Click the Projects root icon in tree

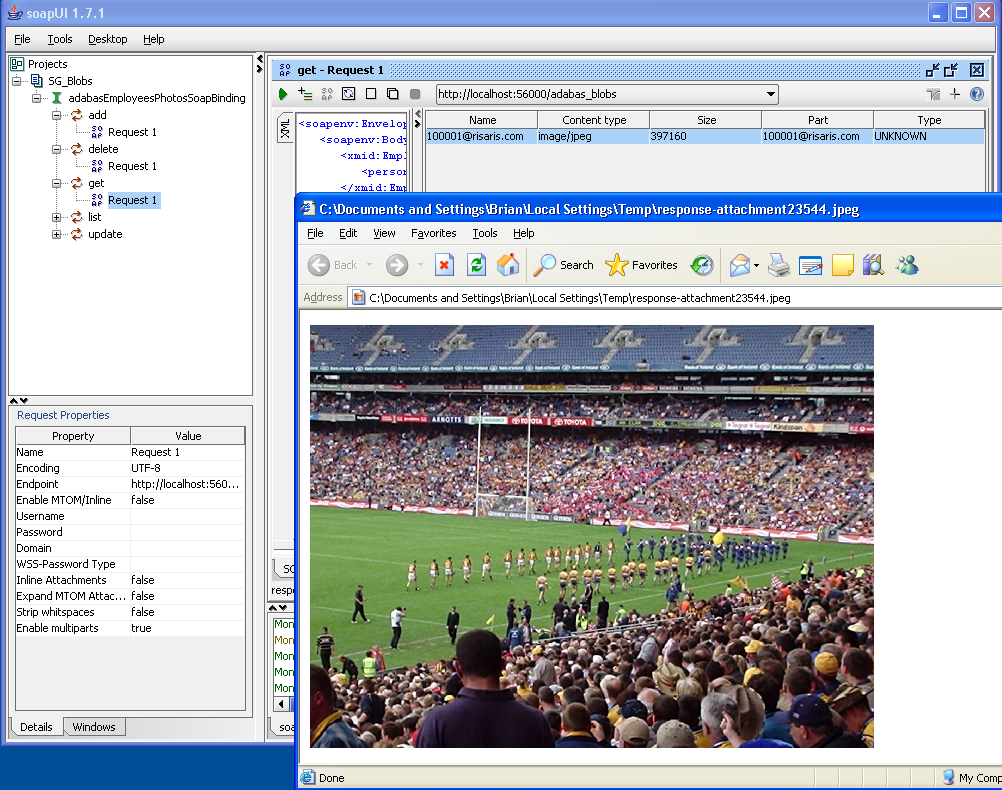17,64
